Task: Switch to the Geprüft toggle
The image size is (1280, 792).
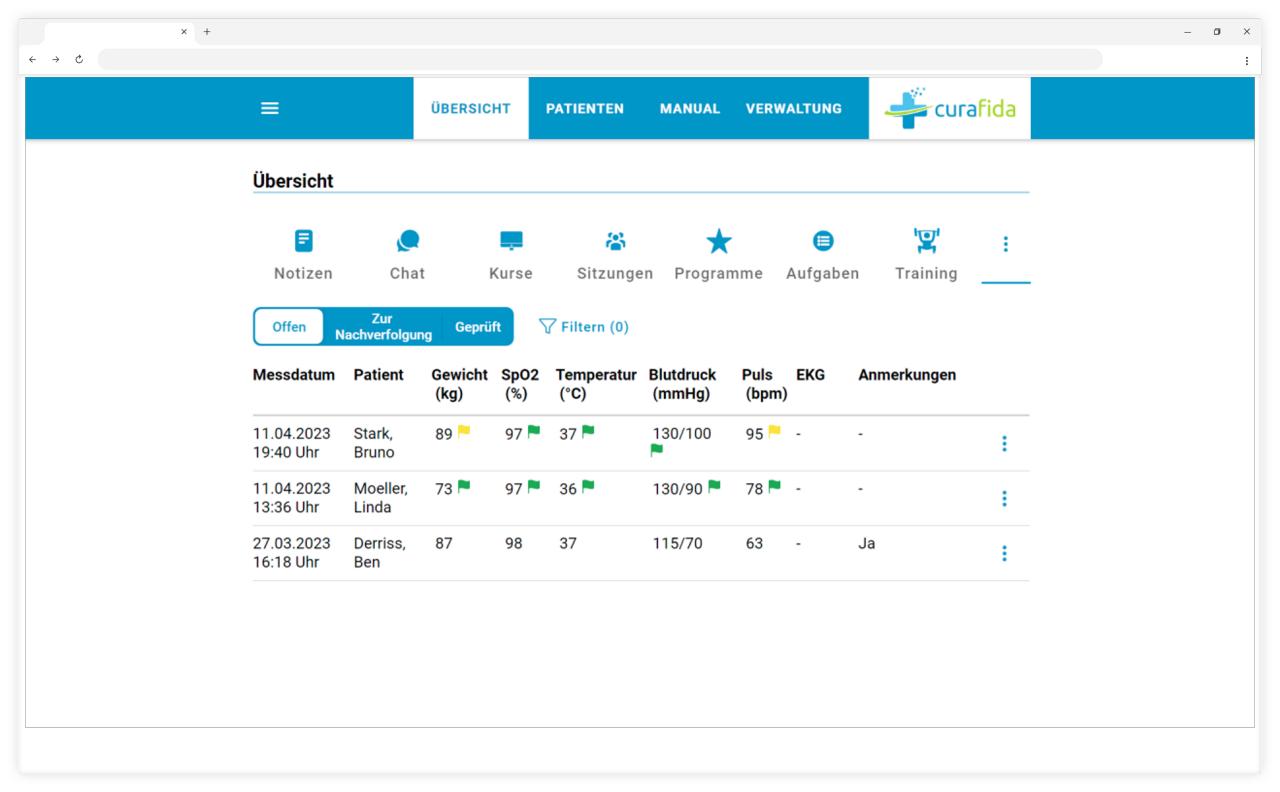Action: coord(478,327)
